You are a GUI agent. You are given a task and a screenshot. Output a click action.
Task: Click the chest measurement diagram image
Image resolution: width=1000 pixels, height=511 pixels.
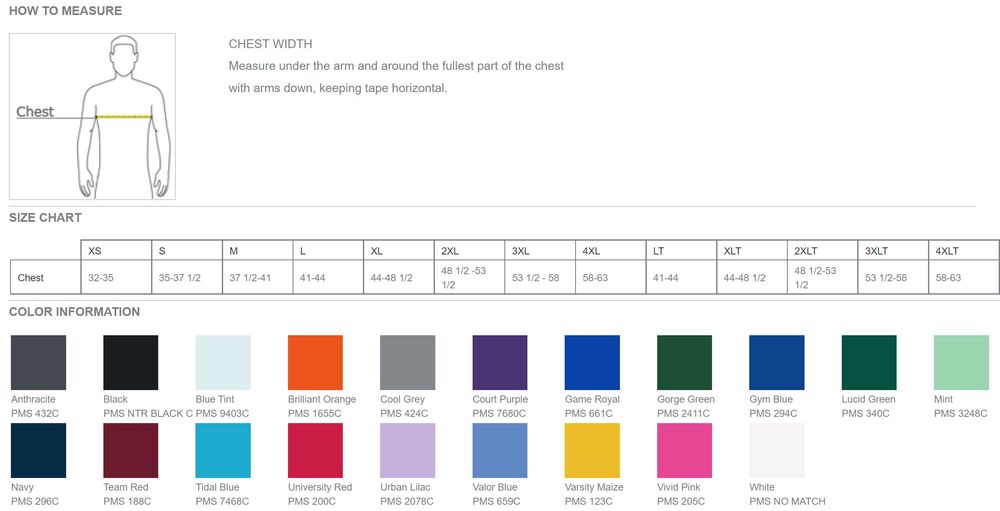[x=92, y=116]
